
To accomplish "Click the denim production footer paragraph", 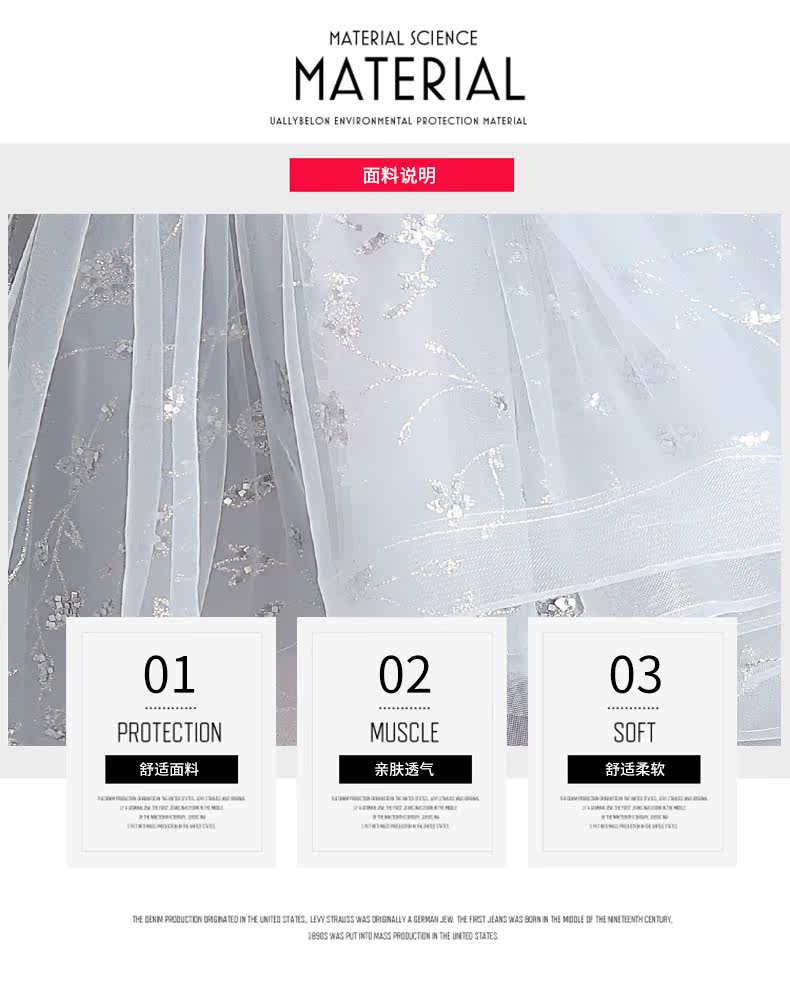I will (x=402, y=928).
